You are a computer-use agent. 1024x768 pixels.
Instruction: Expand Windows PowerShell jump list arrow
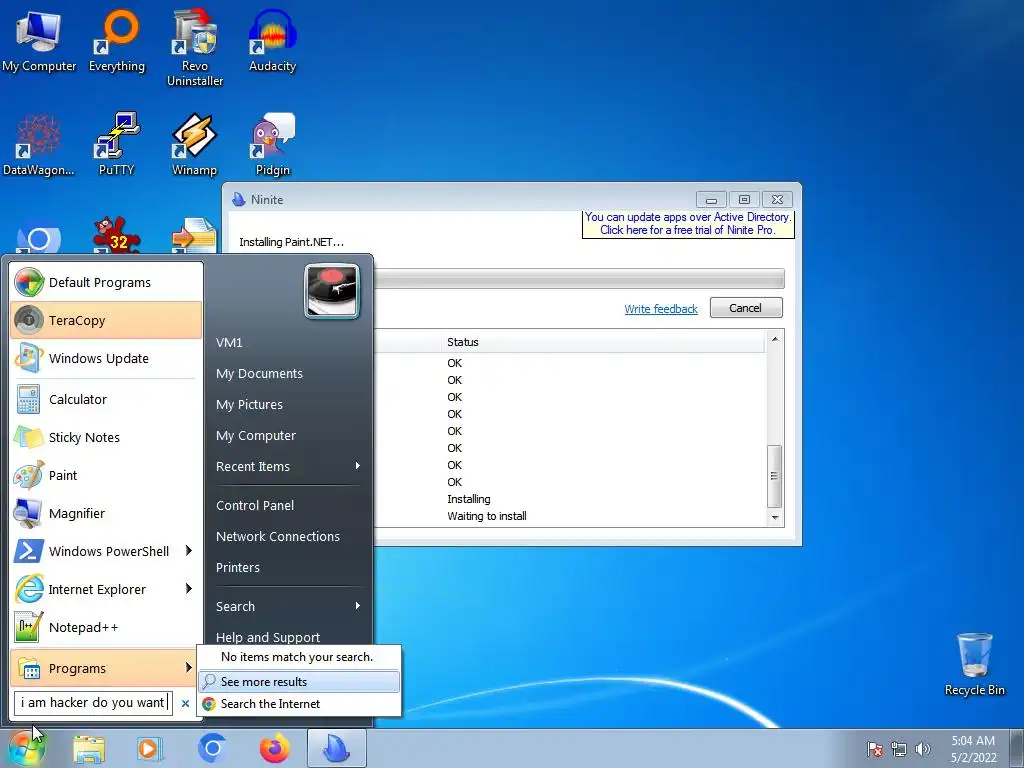189,551
